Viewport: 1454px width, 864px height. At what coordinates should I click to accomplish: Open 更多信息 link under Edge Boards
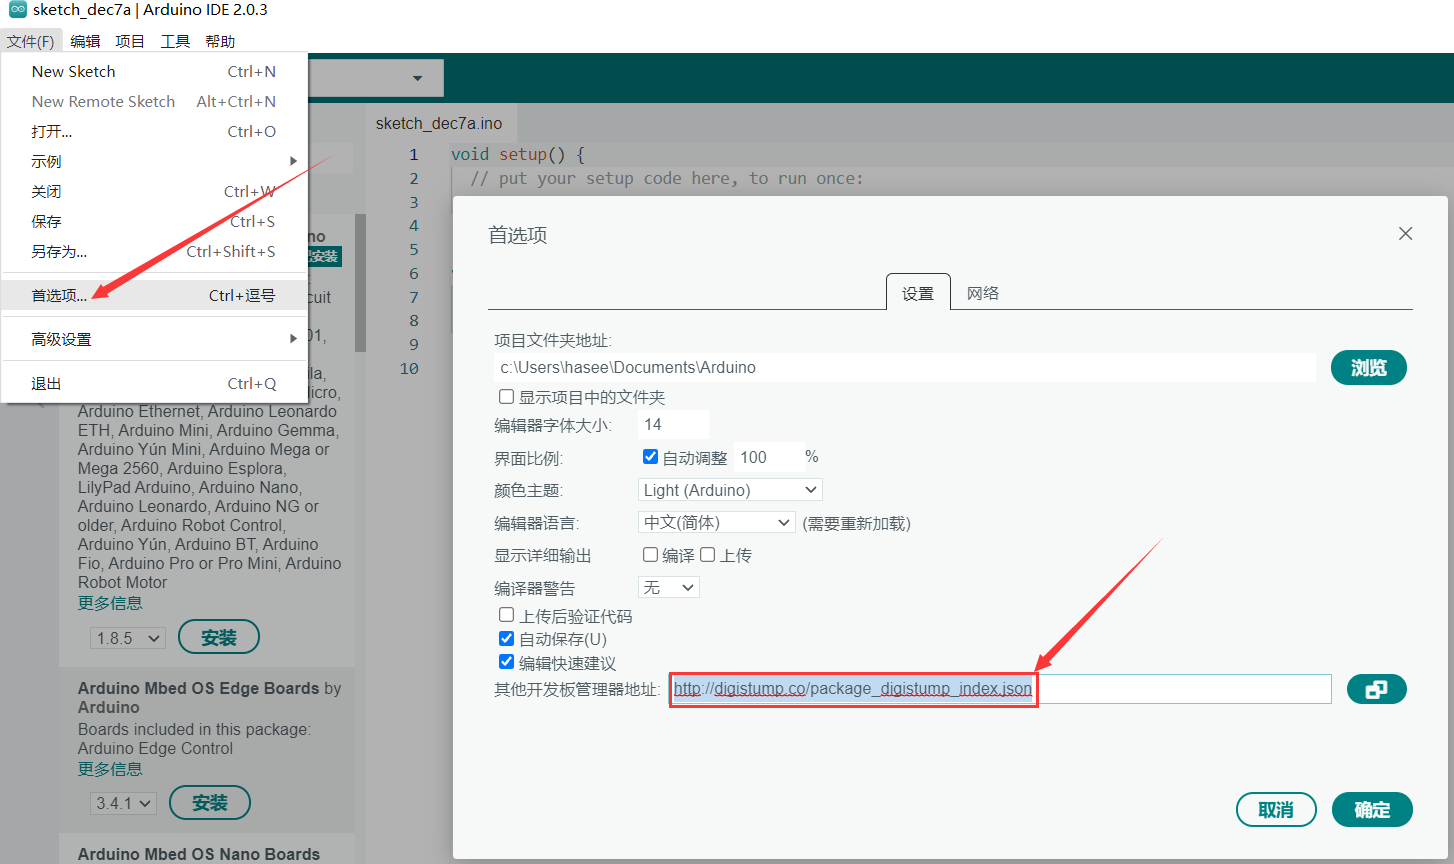click(110, 769)
